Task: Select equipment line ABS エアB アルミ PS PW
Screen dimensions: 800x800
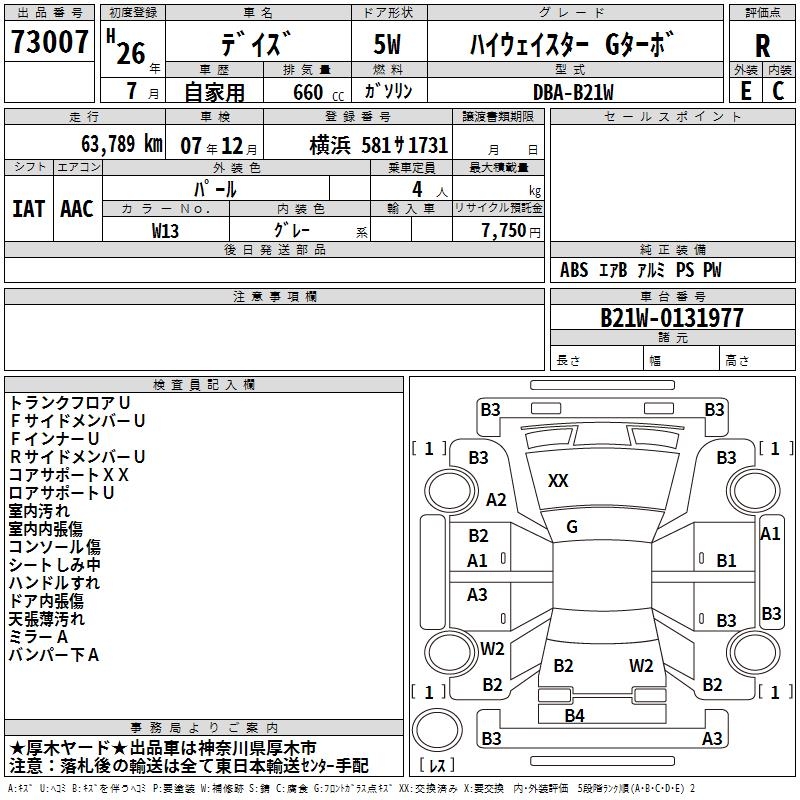Action: pos(640,269)
